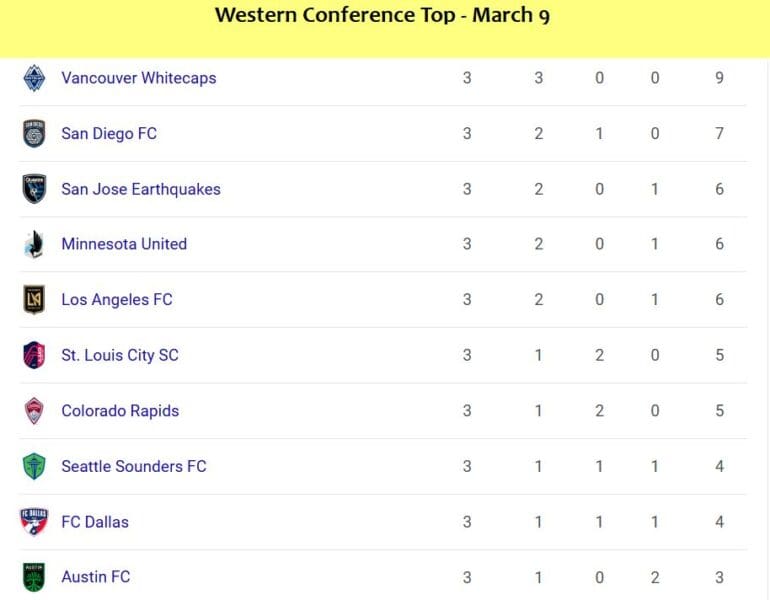Click the Los Angeles FC shield icon
This screenshot has width=770, height=600.
click(34, 300)
